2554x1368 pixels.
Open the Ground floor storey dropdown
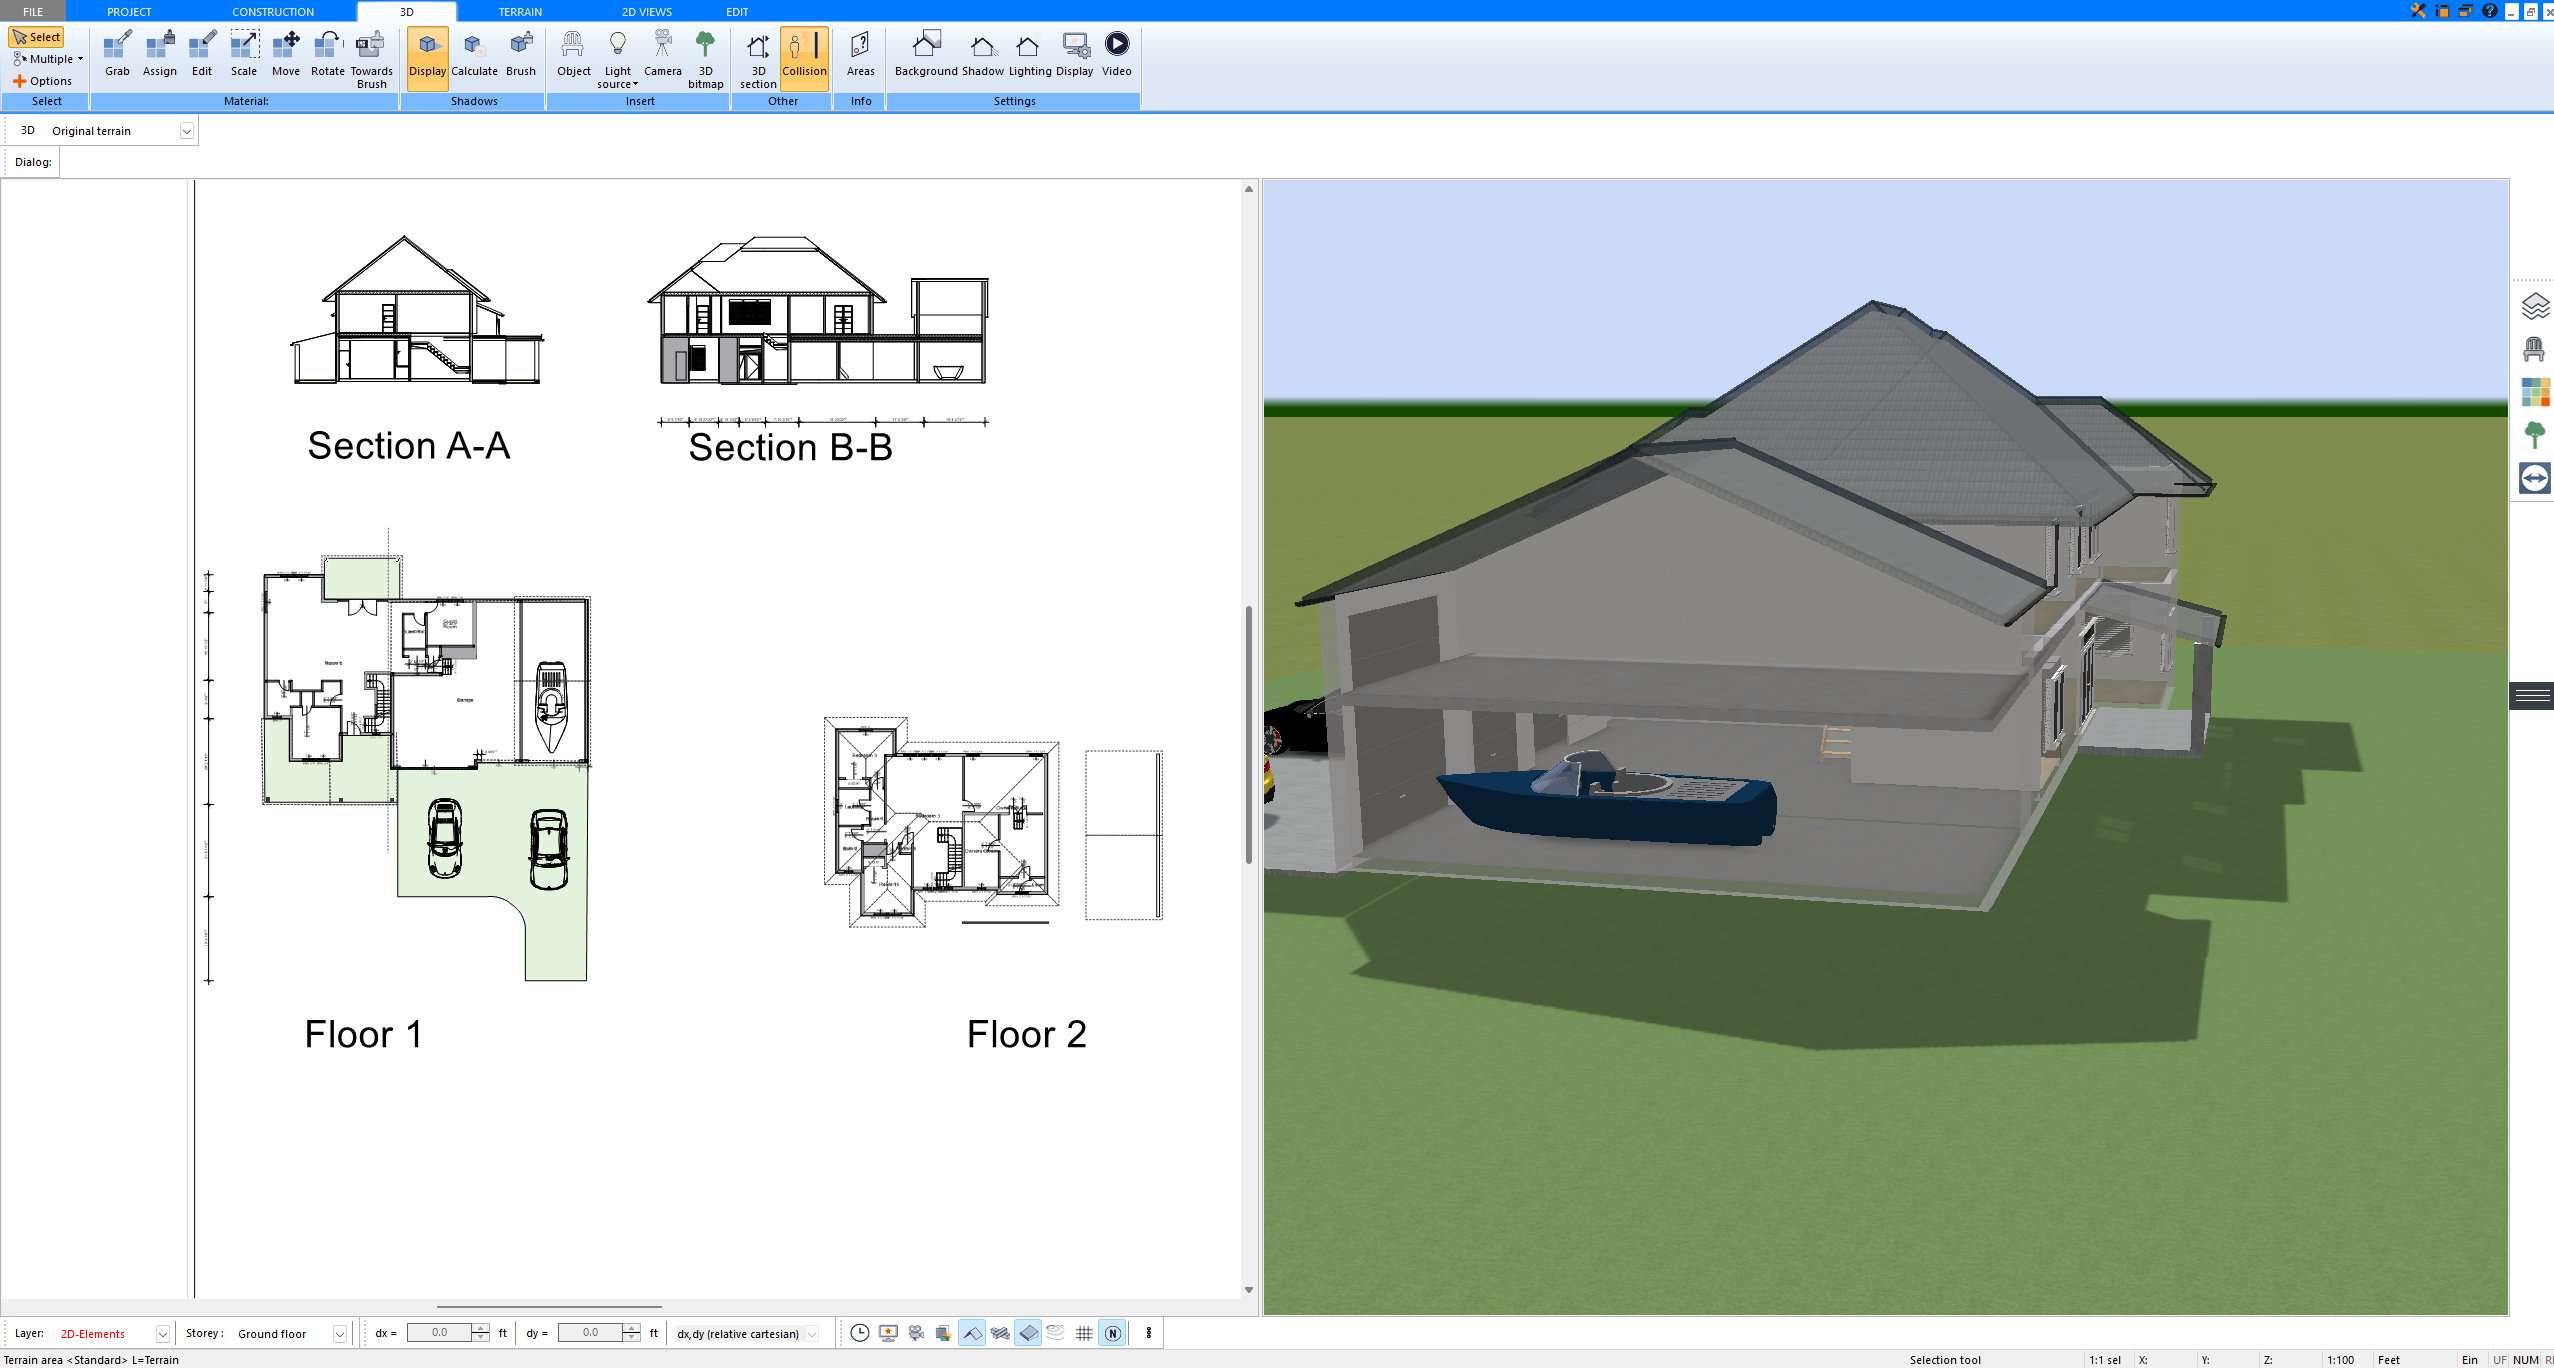point(337,1333)
